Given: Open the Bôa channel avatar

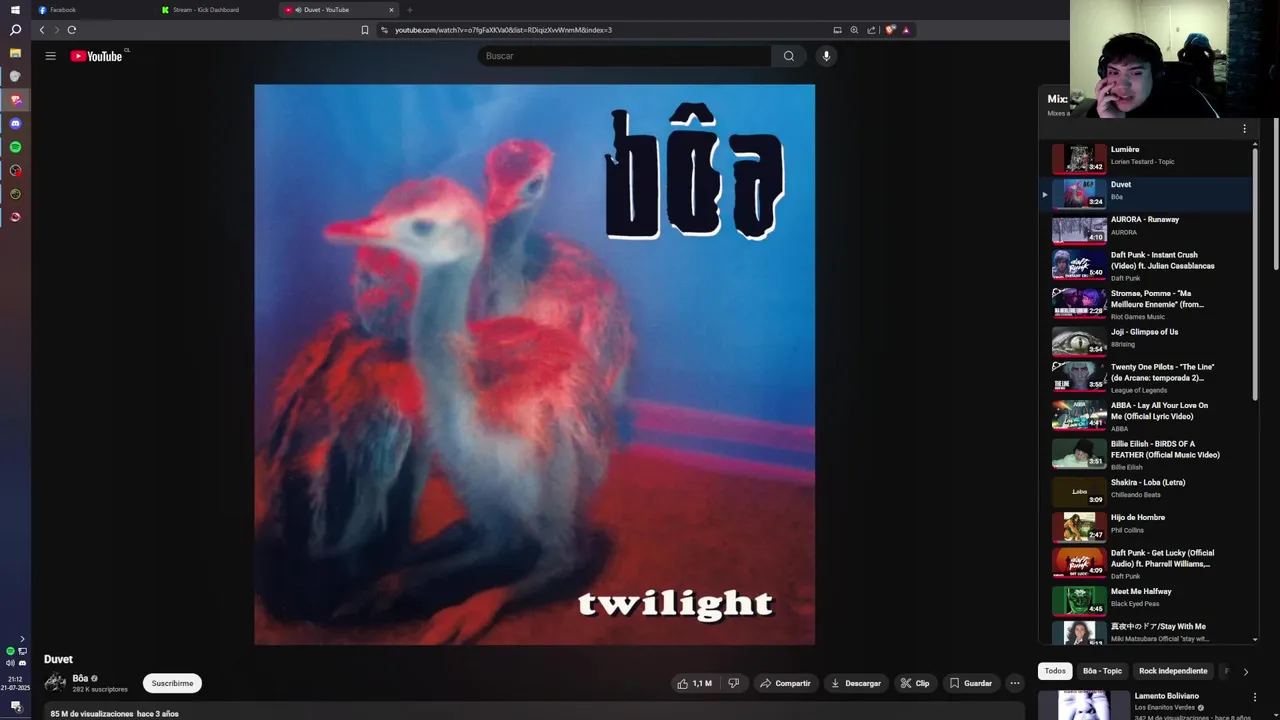Looking at the screenshot, I should point(55,683).
